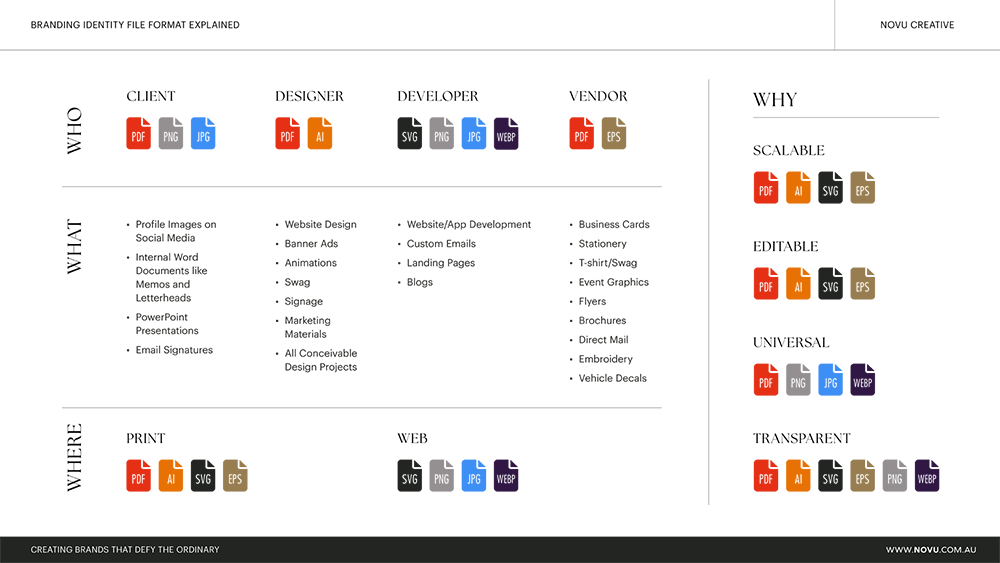Click the PDF icon under PRINT
Image resolution: width=1000 pixels, height=563 pixels.
point(138,476)
